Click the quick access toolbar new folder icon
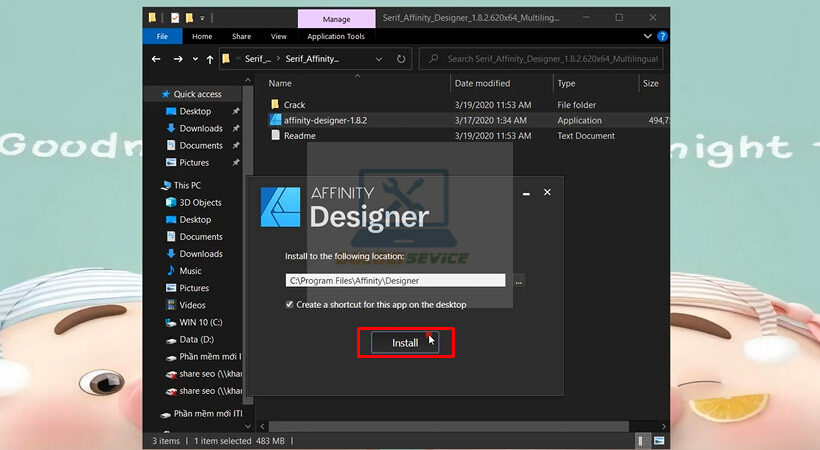 (x=189, y=18)
